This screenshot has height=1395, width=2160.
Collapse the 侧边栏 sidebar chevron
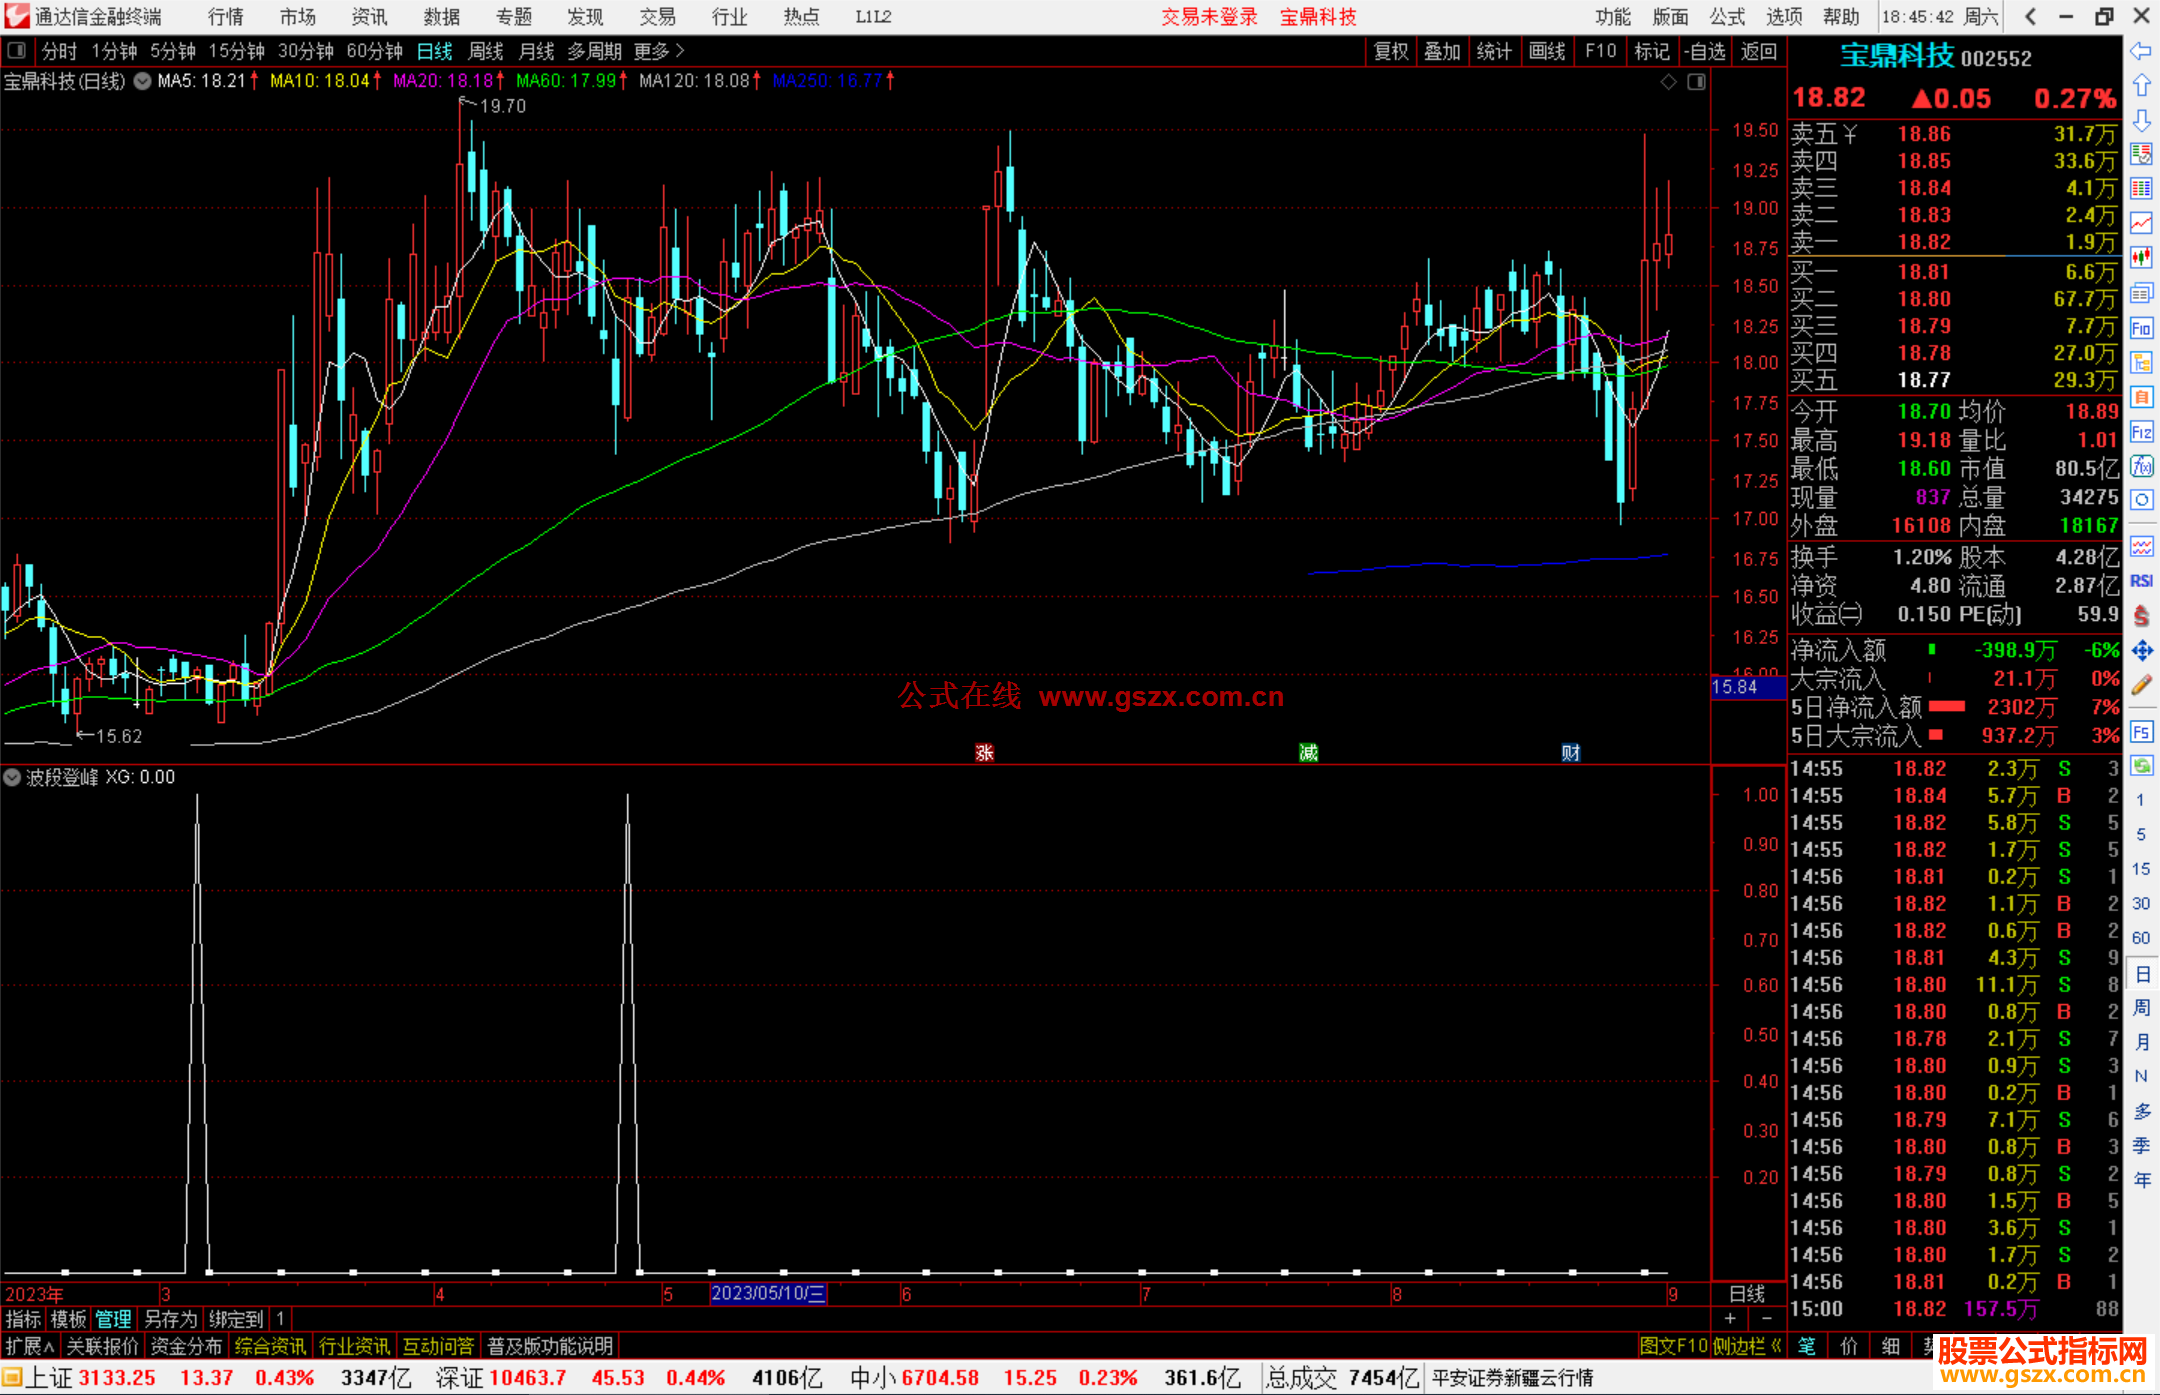tap(1775, 1346)
